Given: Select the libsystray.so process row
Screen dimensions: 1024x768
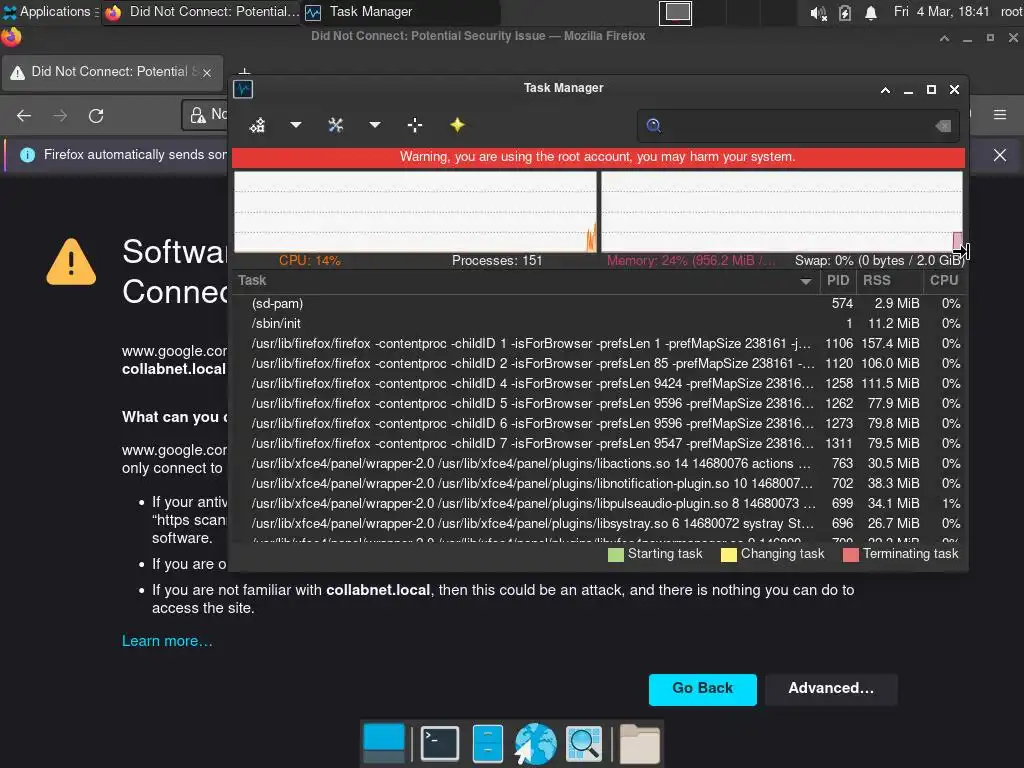Looking at the screenshot, I should coord(599,524).
